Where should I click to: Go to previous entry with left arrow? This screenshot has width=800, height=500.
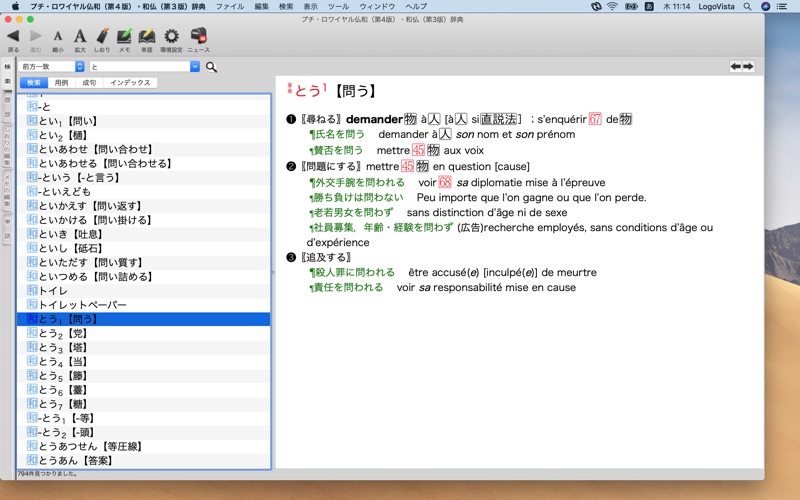coord(736,66)
